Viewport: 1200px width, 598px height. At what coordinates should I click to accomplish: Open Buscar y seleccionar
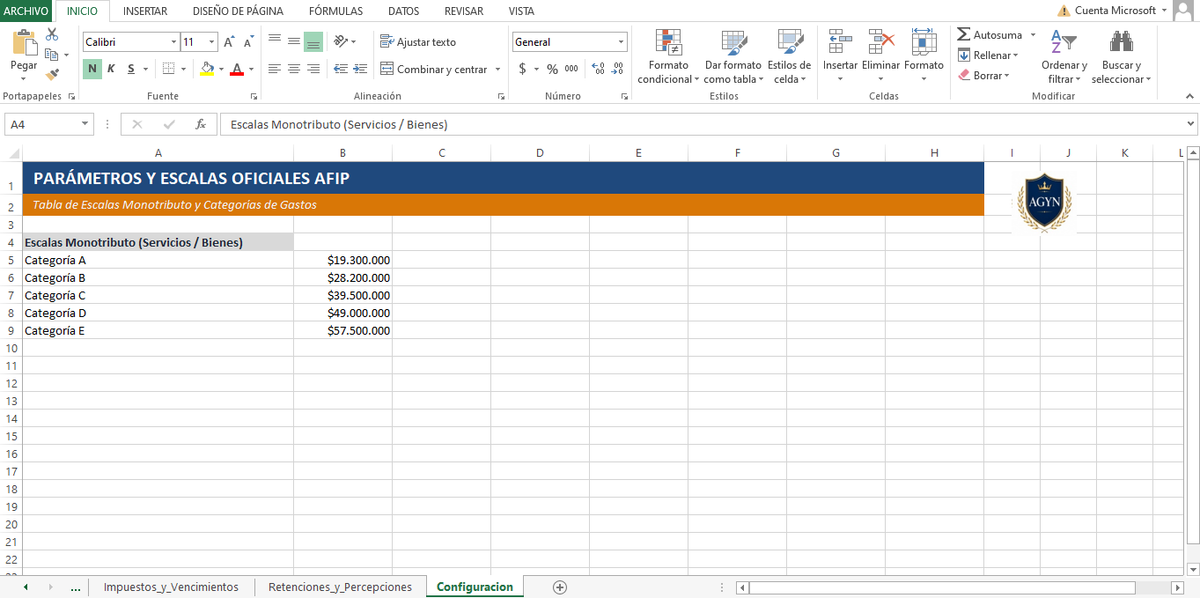(1121, 57)
